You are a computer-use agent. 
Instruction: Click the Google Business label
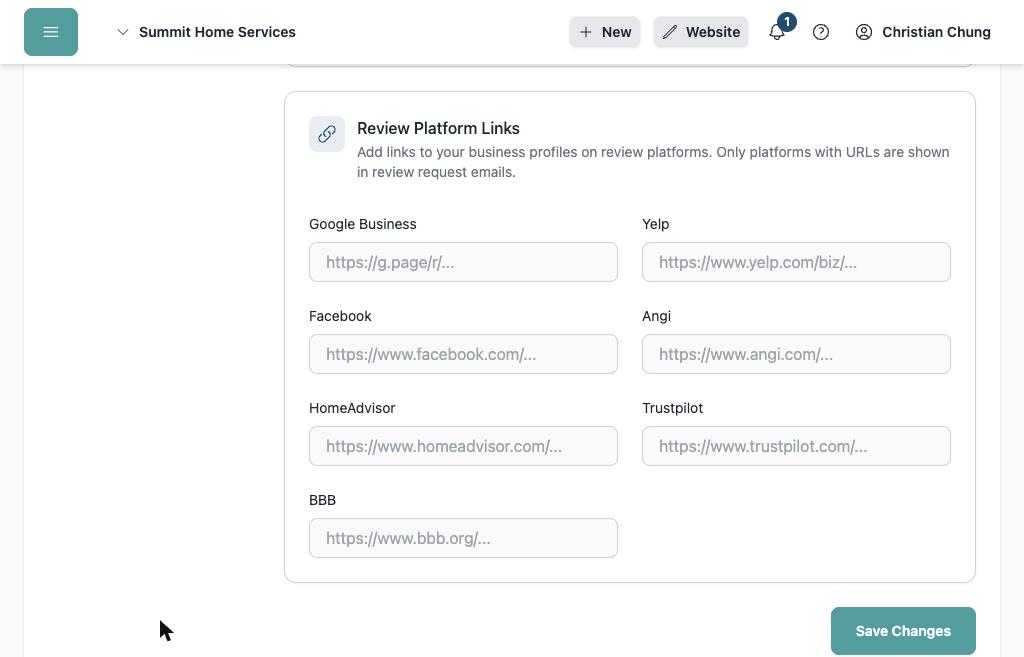tap(362, 224)
